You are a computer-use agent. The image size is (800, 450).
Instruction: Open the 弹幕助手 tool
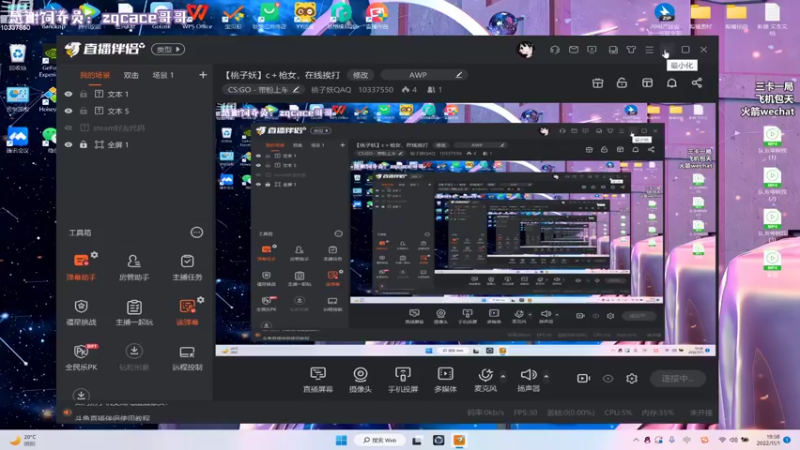tap(81, 267)
